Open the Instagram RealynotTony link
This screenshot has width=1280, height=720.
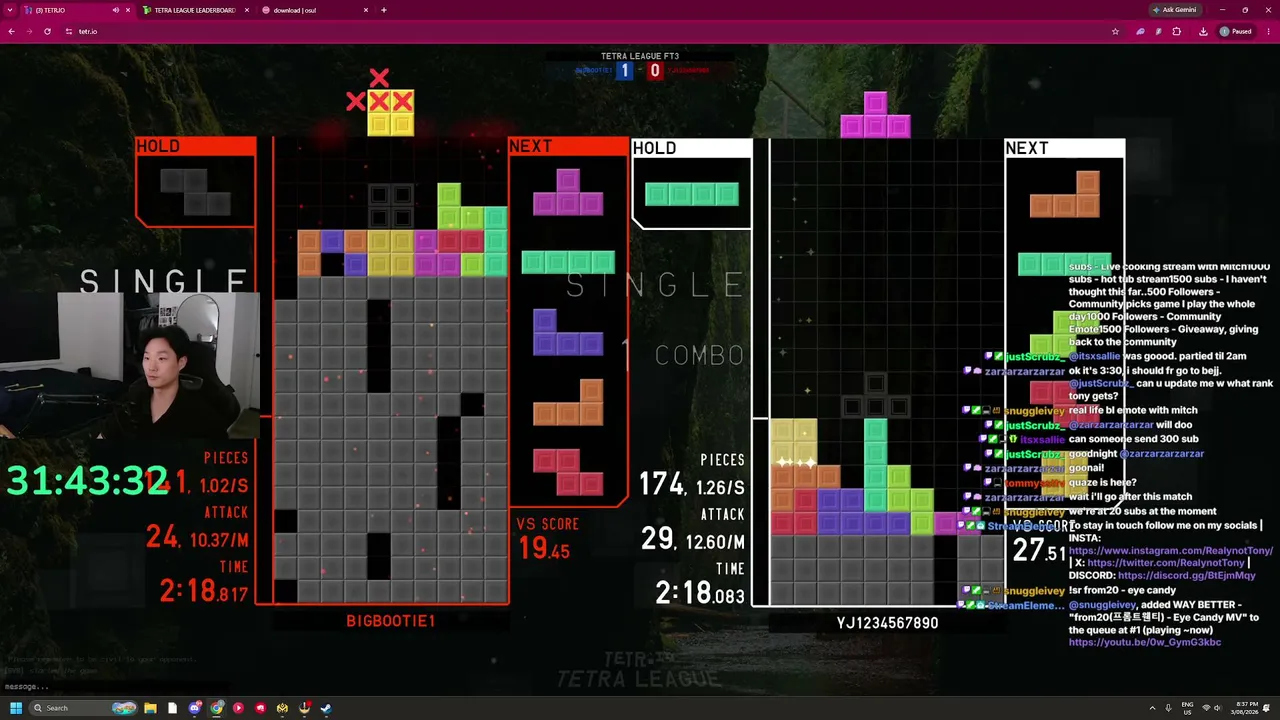[1170, 551]
